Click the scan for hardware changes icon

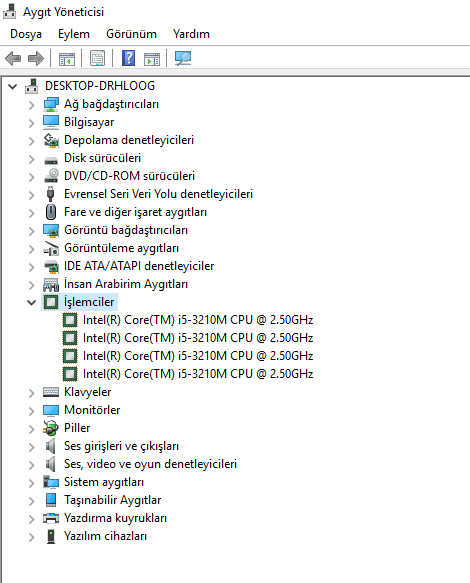183,58
